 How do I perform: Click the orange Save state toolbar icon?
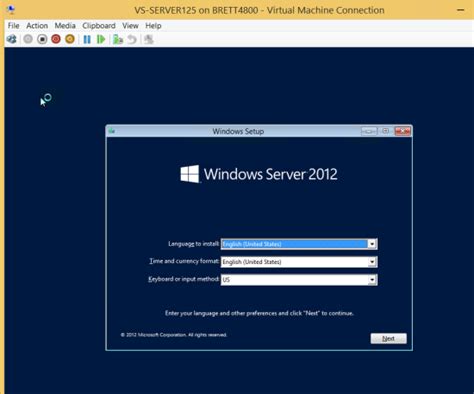point(70,39)
